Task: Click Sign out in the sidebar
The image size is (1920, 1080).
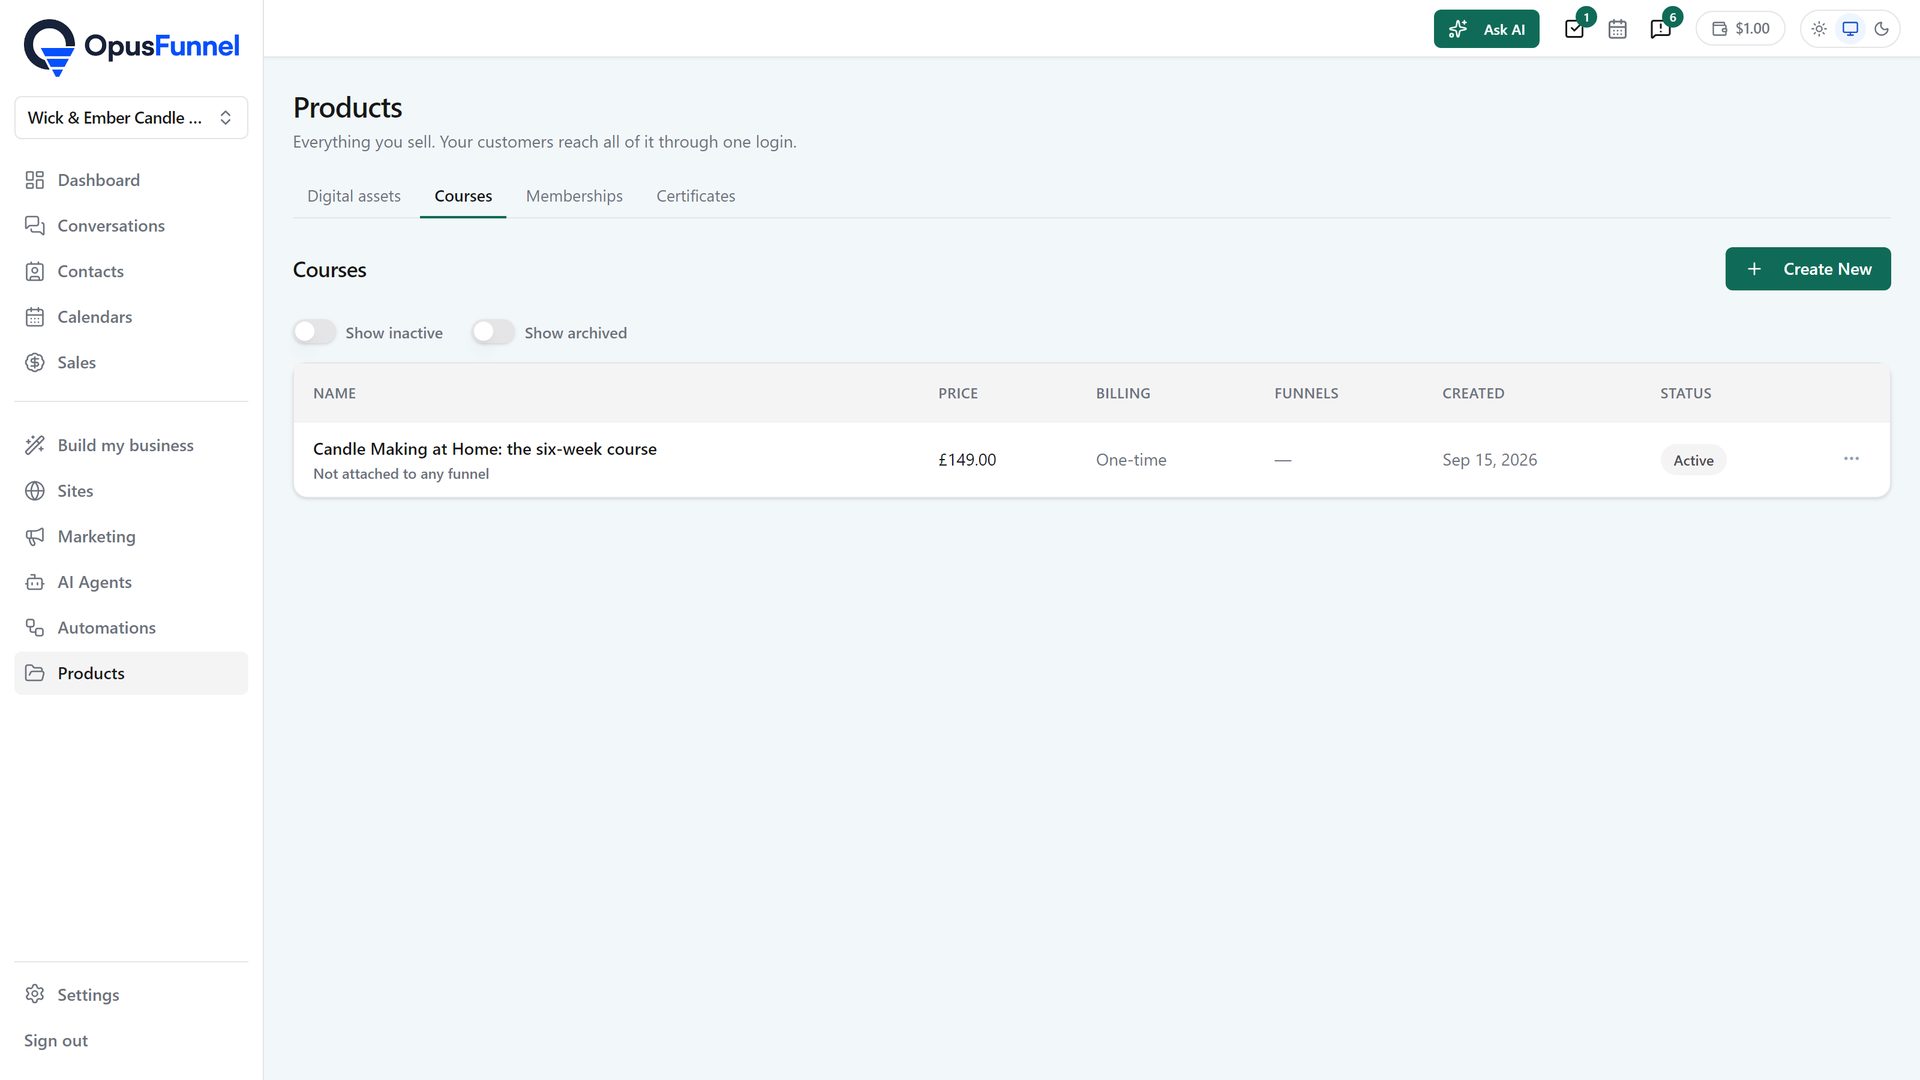Action: (56, 1040)
